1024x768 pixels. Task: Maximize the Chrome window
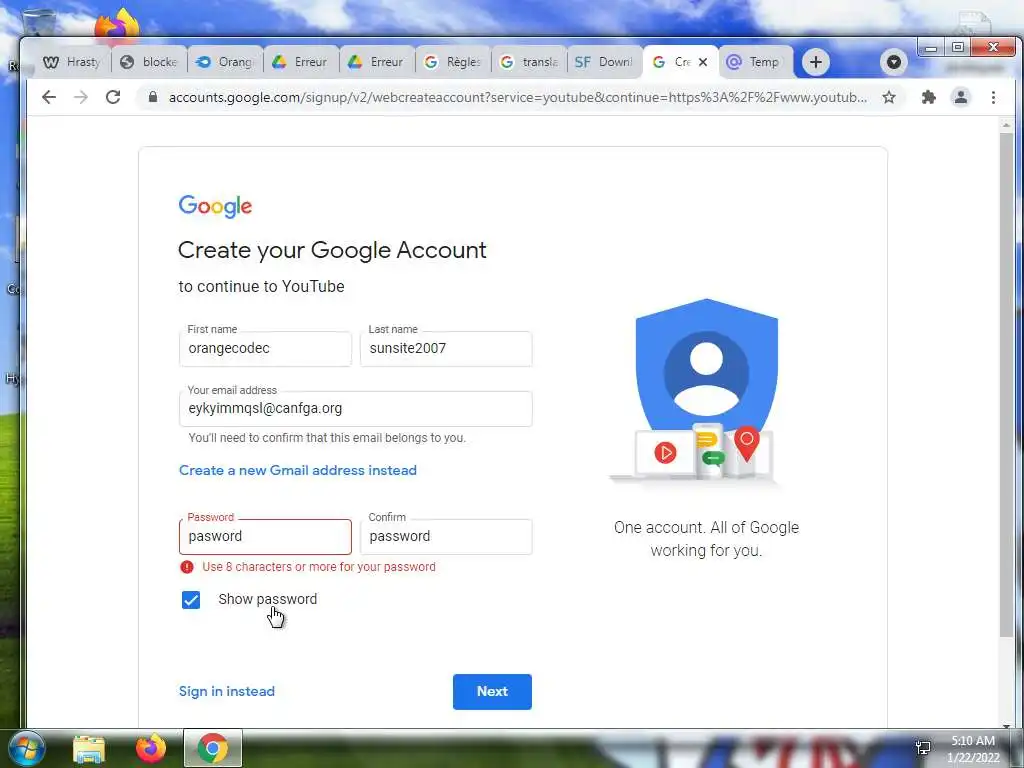[957, 47]
